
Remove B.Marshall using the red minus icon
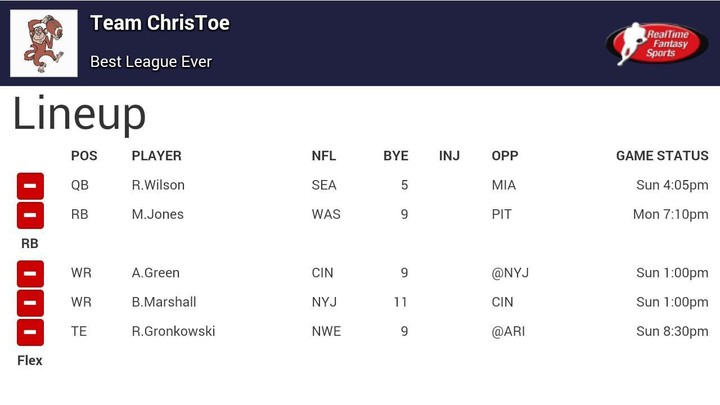[x=30, y=302]
